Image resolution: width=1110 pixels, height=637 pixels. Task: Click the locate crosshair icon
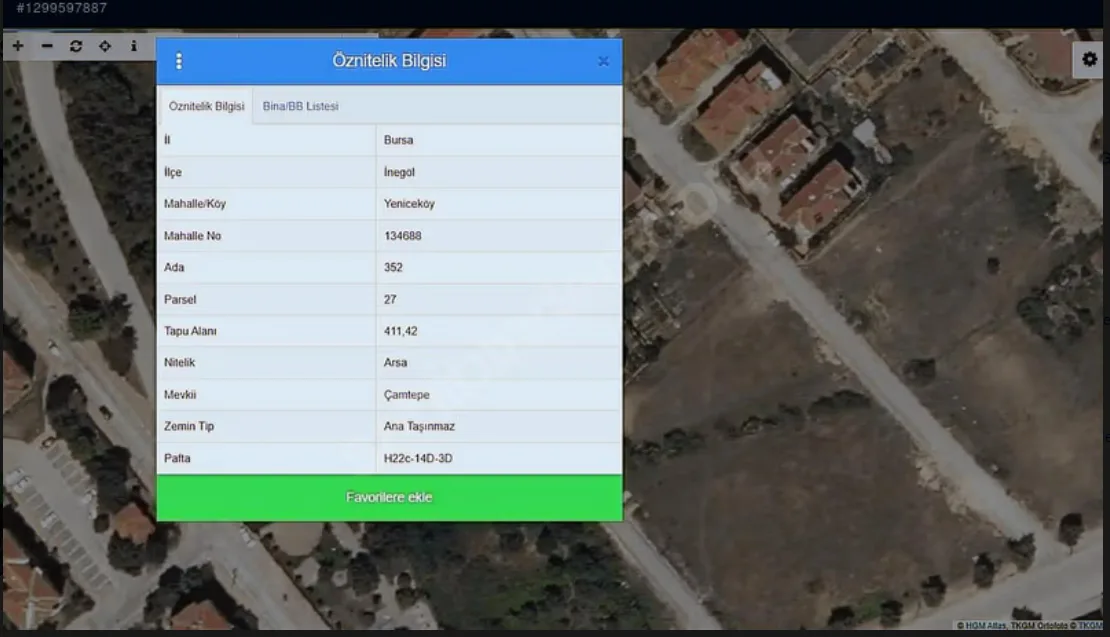coord(105,46)
